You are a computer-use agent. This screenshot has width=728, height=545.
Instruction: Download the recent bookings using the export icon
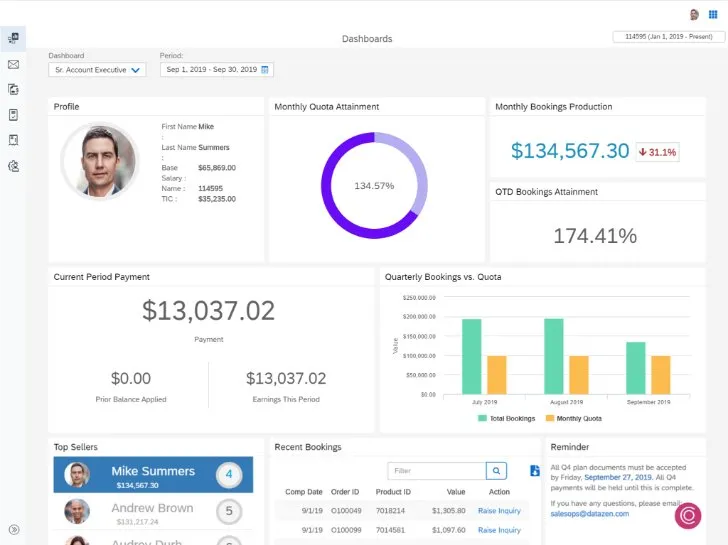pyautogui.click(x=534, y=471)
